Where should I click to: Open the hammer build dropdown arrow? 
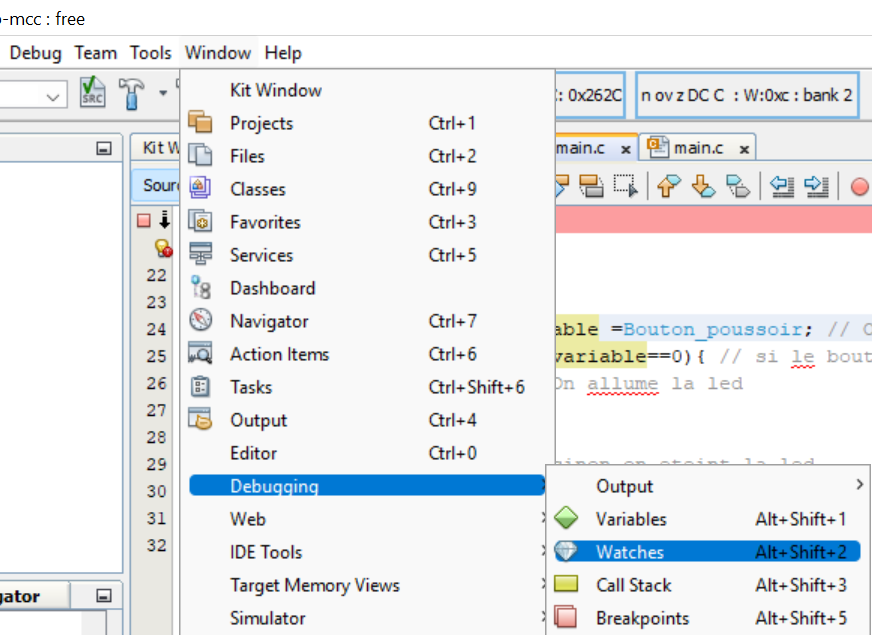point(163,94)
